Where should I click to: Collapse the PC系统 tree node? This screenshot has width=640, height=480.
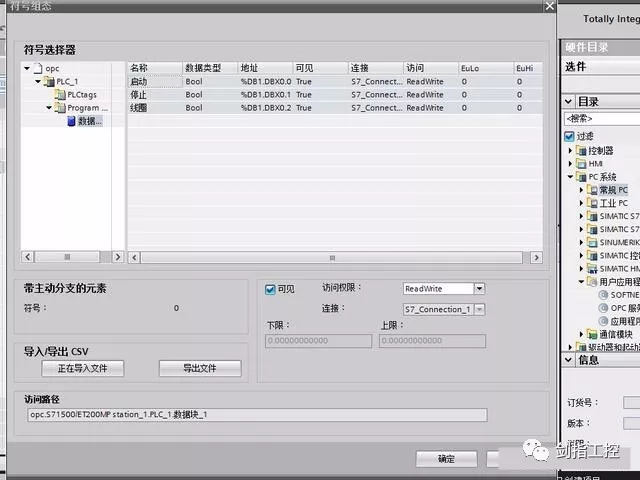[571, 177]
